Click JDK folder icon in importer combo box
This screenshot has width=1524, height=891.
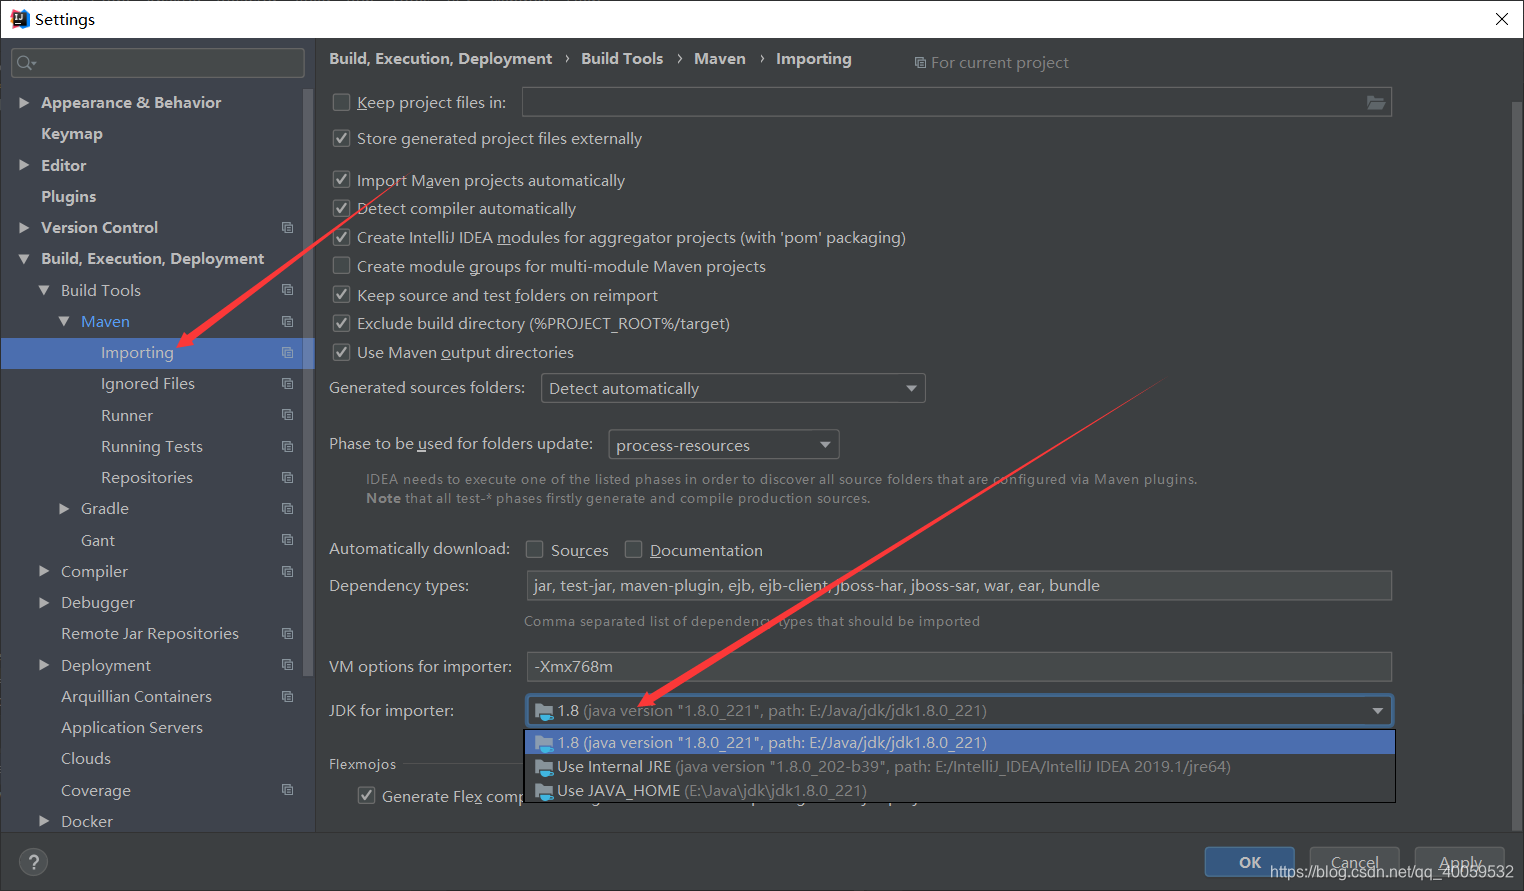pos(544,711)
